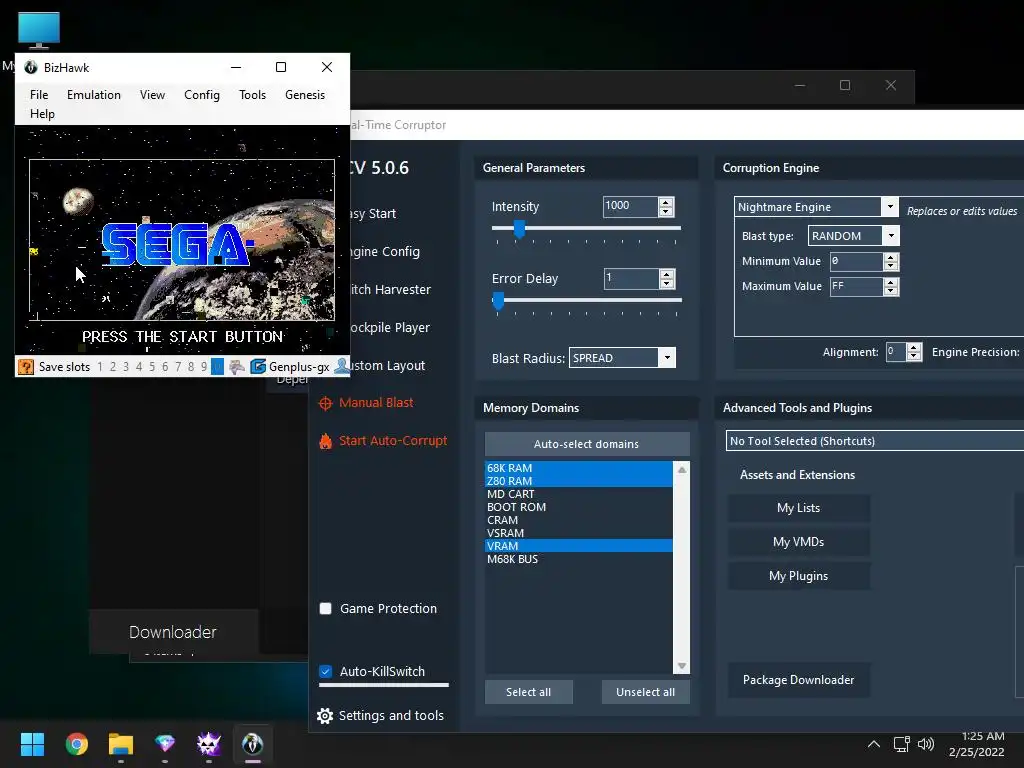This screenshot has height=768, width=1024.
Task: Click the Error Delay slider handle
Action: point(498,301)
